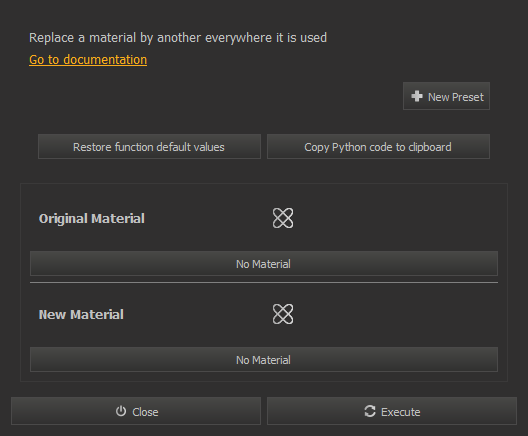528x436 pixels.
Task: Click the Replace a material description text
Action: (178, 38)
